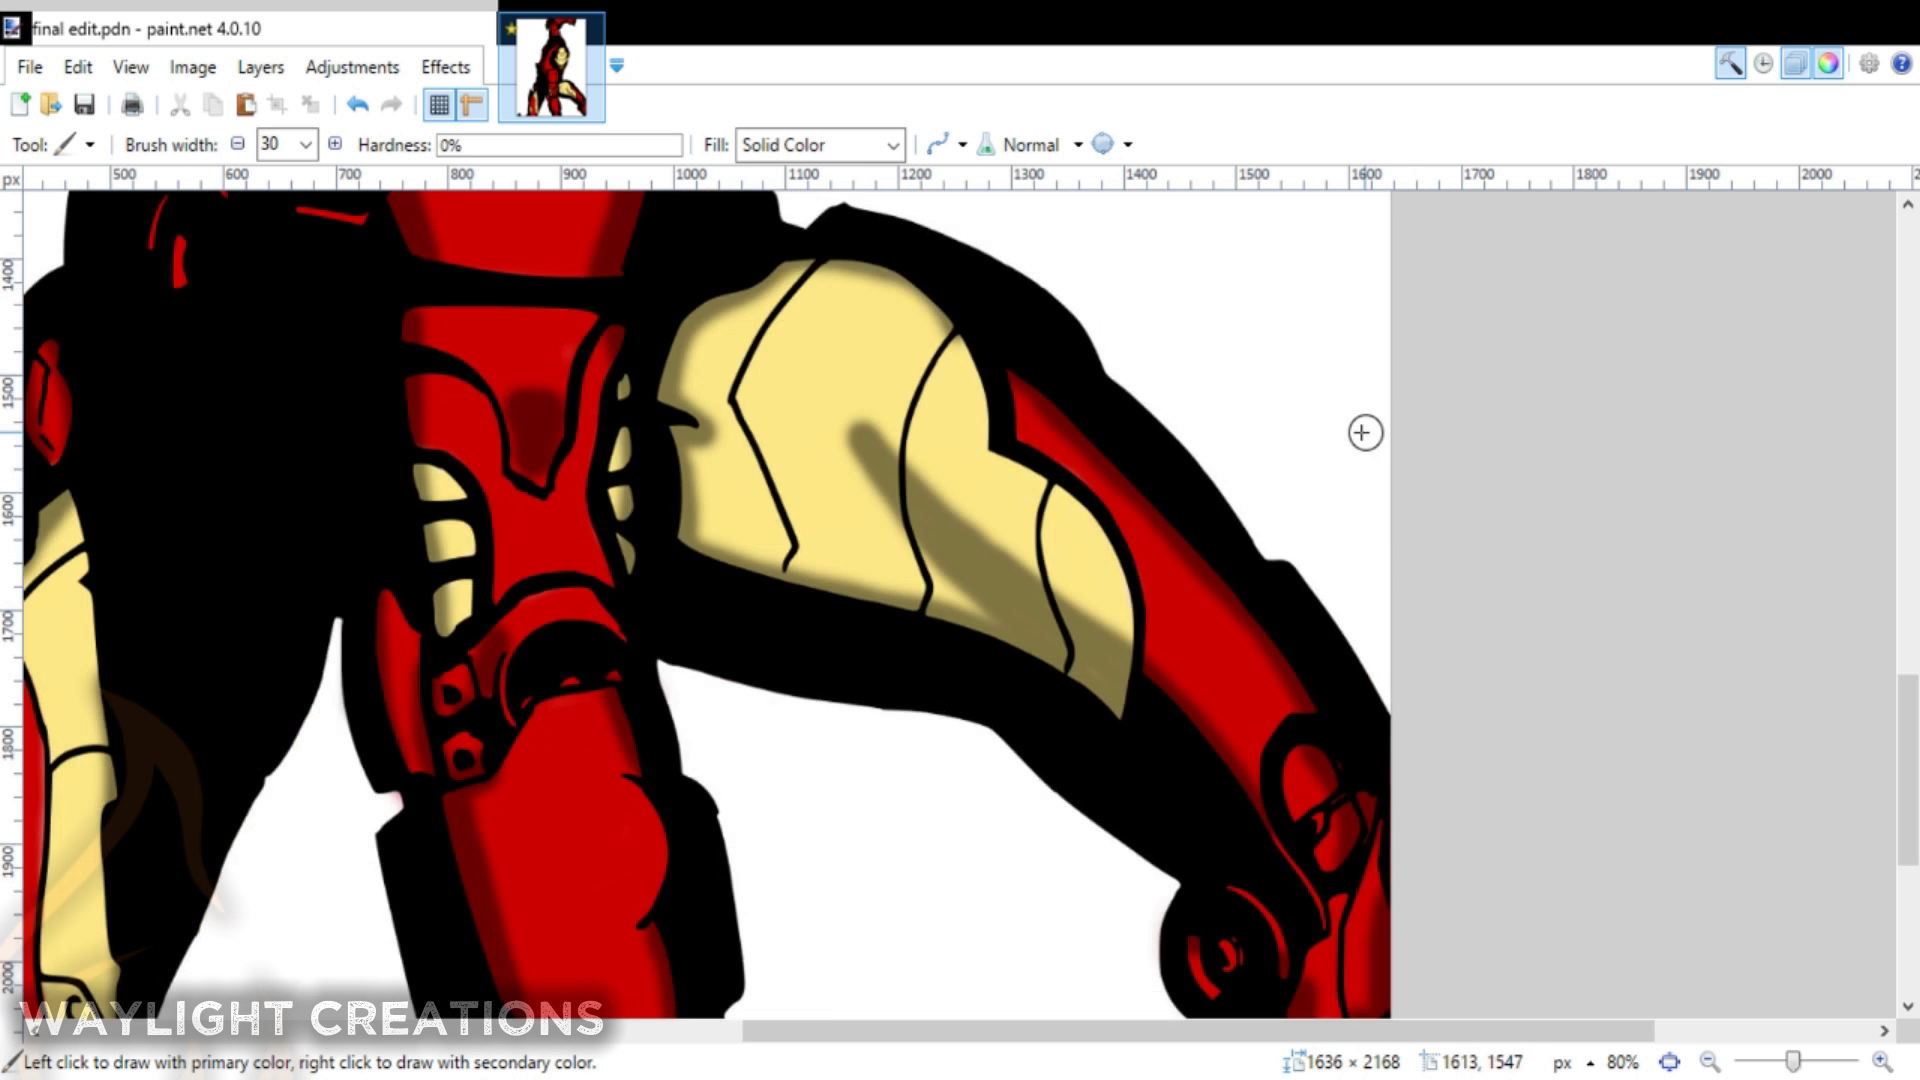Click the image size 1636 × 2168 text
The height and width of the screenshot is (1080, 1920).
click(x=1353, y=1062)
